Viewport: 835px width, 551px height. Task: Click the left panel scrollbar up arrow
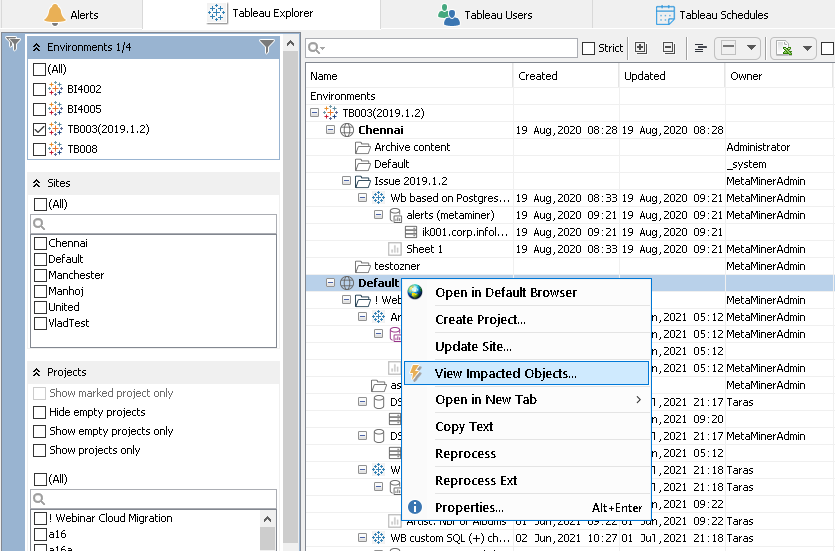pos(290,43)
